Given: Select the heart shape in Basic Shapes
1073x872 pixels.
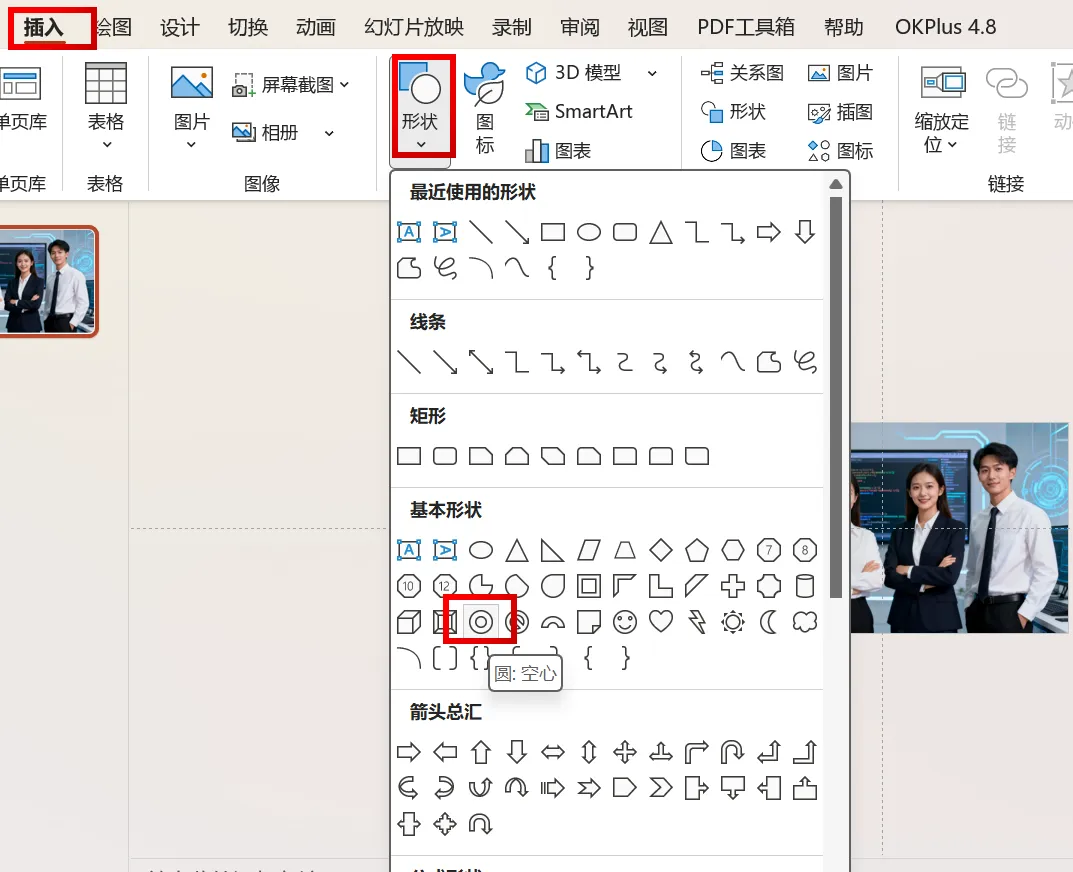Looking at the screenshot, I should coord(660,621).
